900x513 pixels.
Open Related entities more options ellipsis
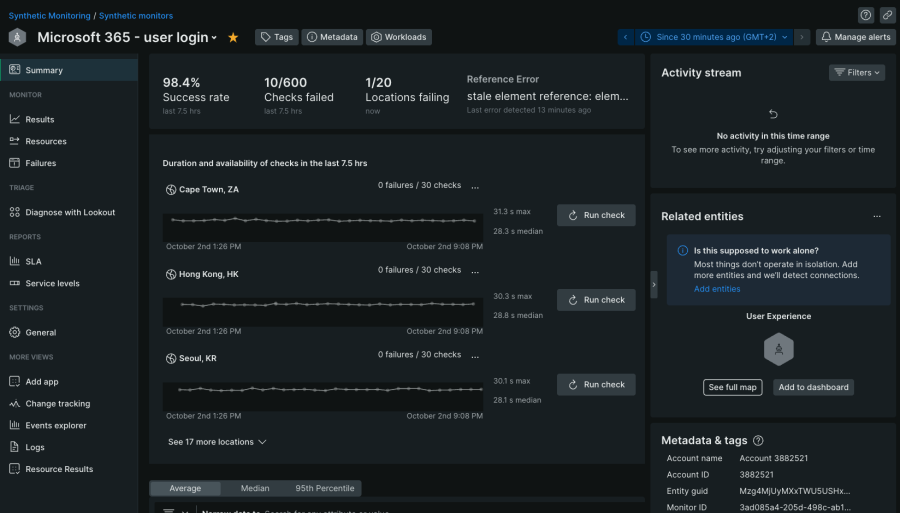click(877, 216)
